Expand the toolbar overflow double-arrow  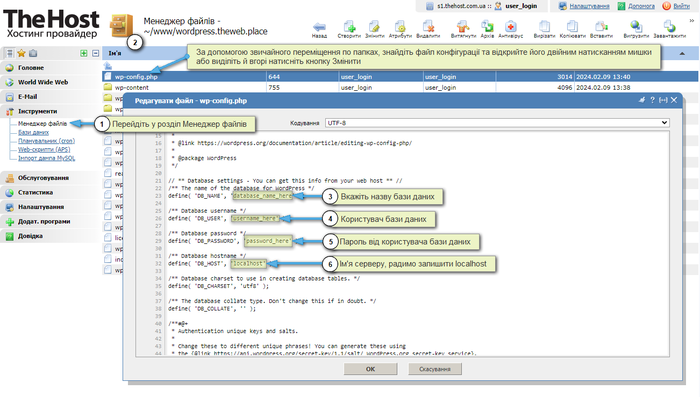click(x=692, y=21)
